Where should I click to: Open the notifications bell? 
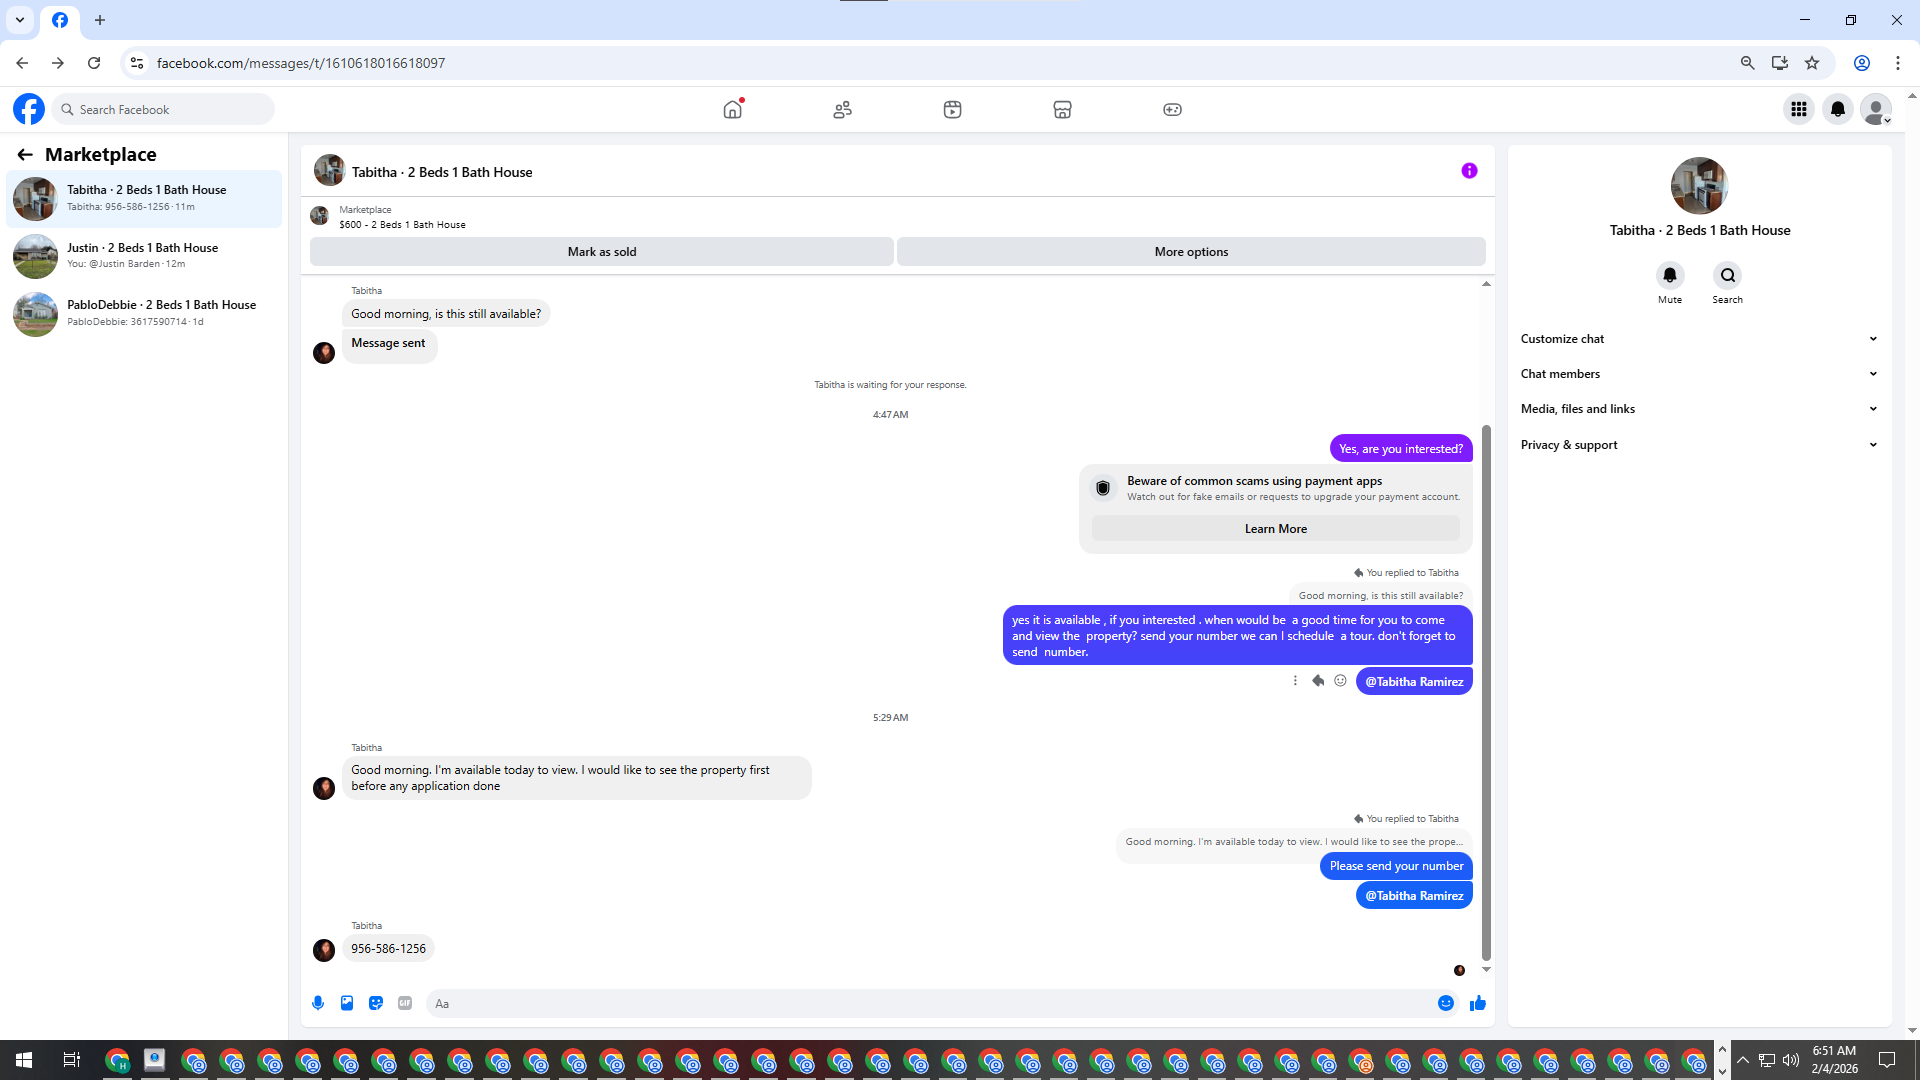click(x=1837, y=109)
